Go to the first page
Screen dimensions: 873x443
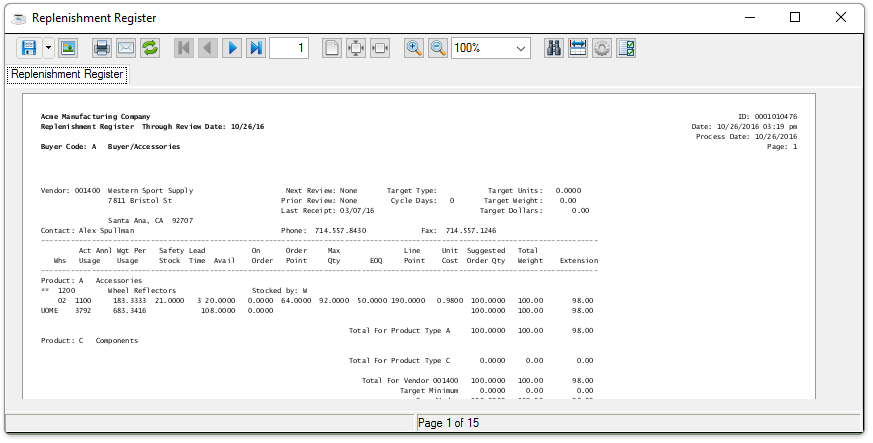click(184, 48)
